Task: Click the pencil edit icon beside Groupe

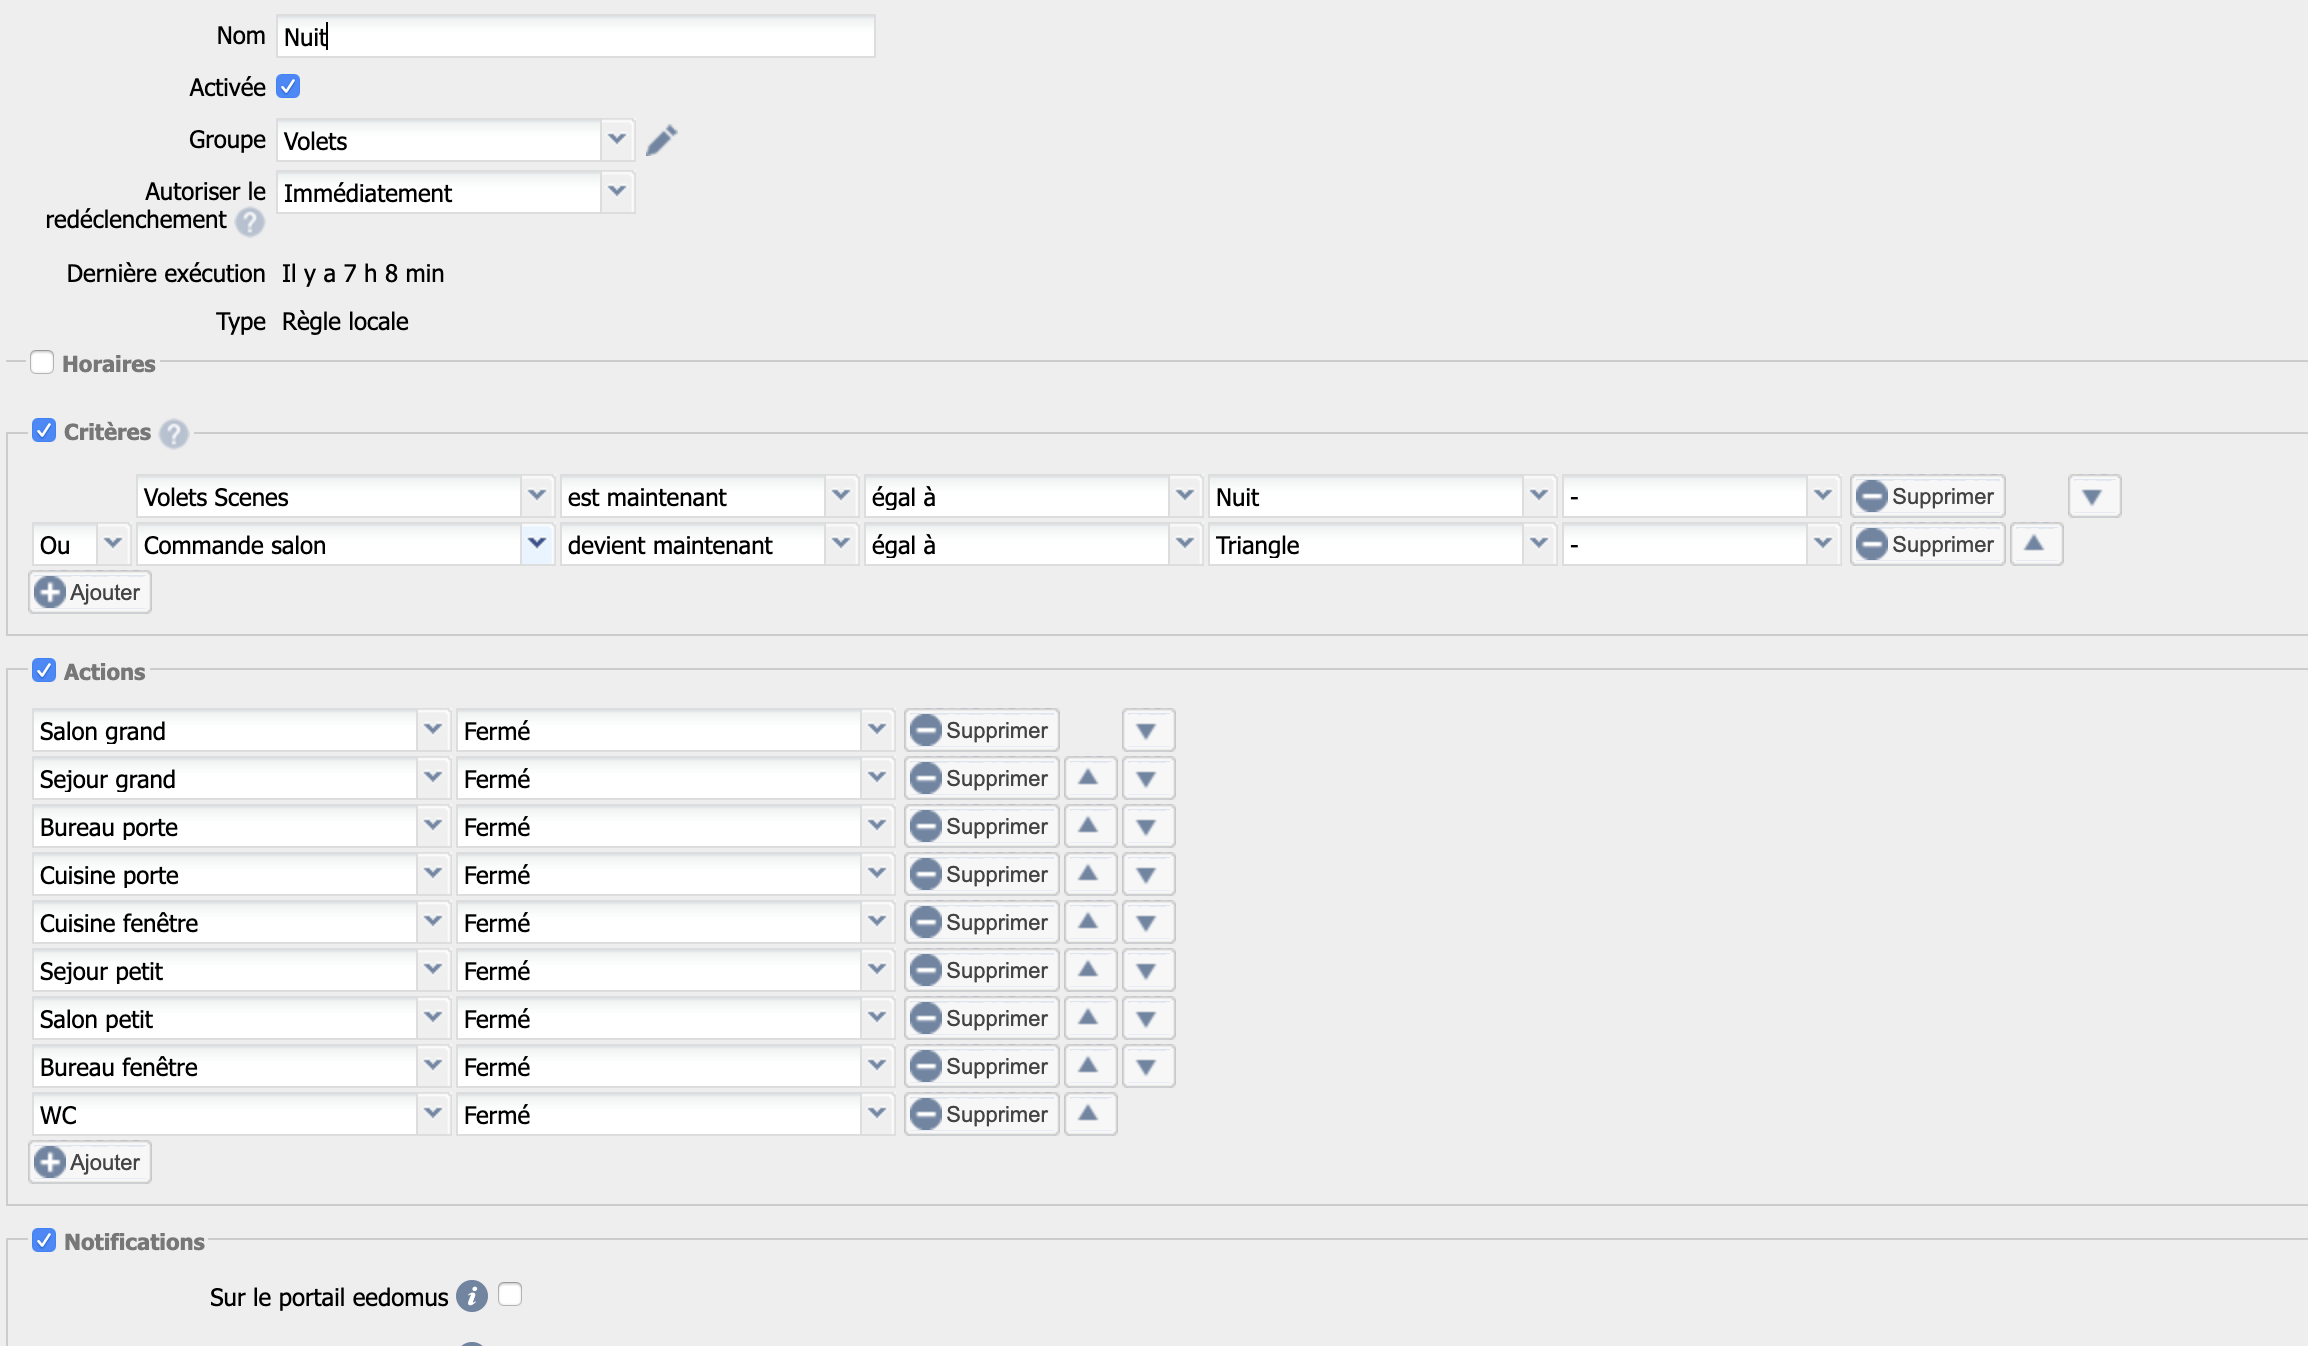Action: (661, 140)
